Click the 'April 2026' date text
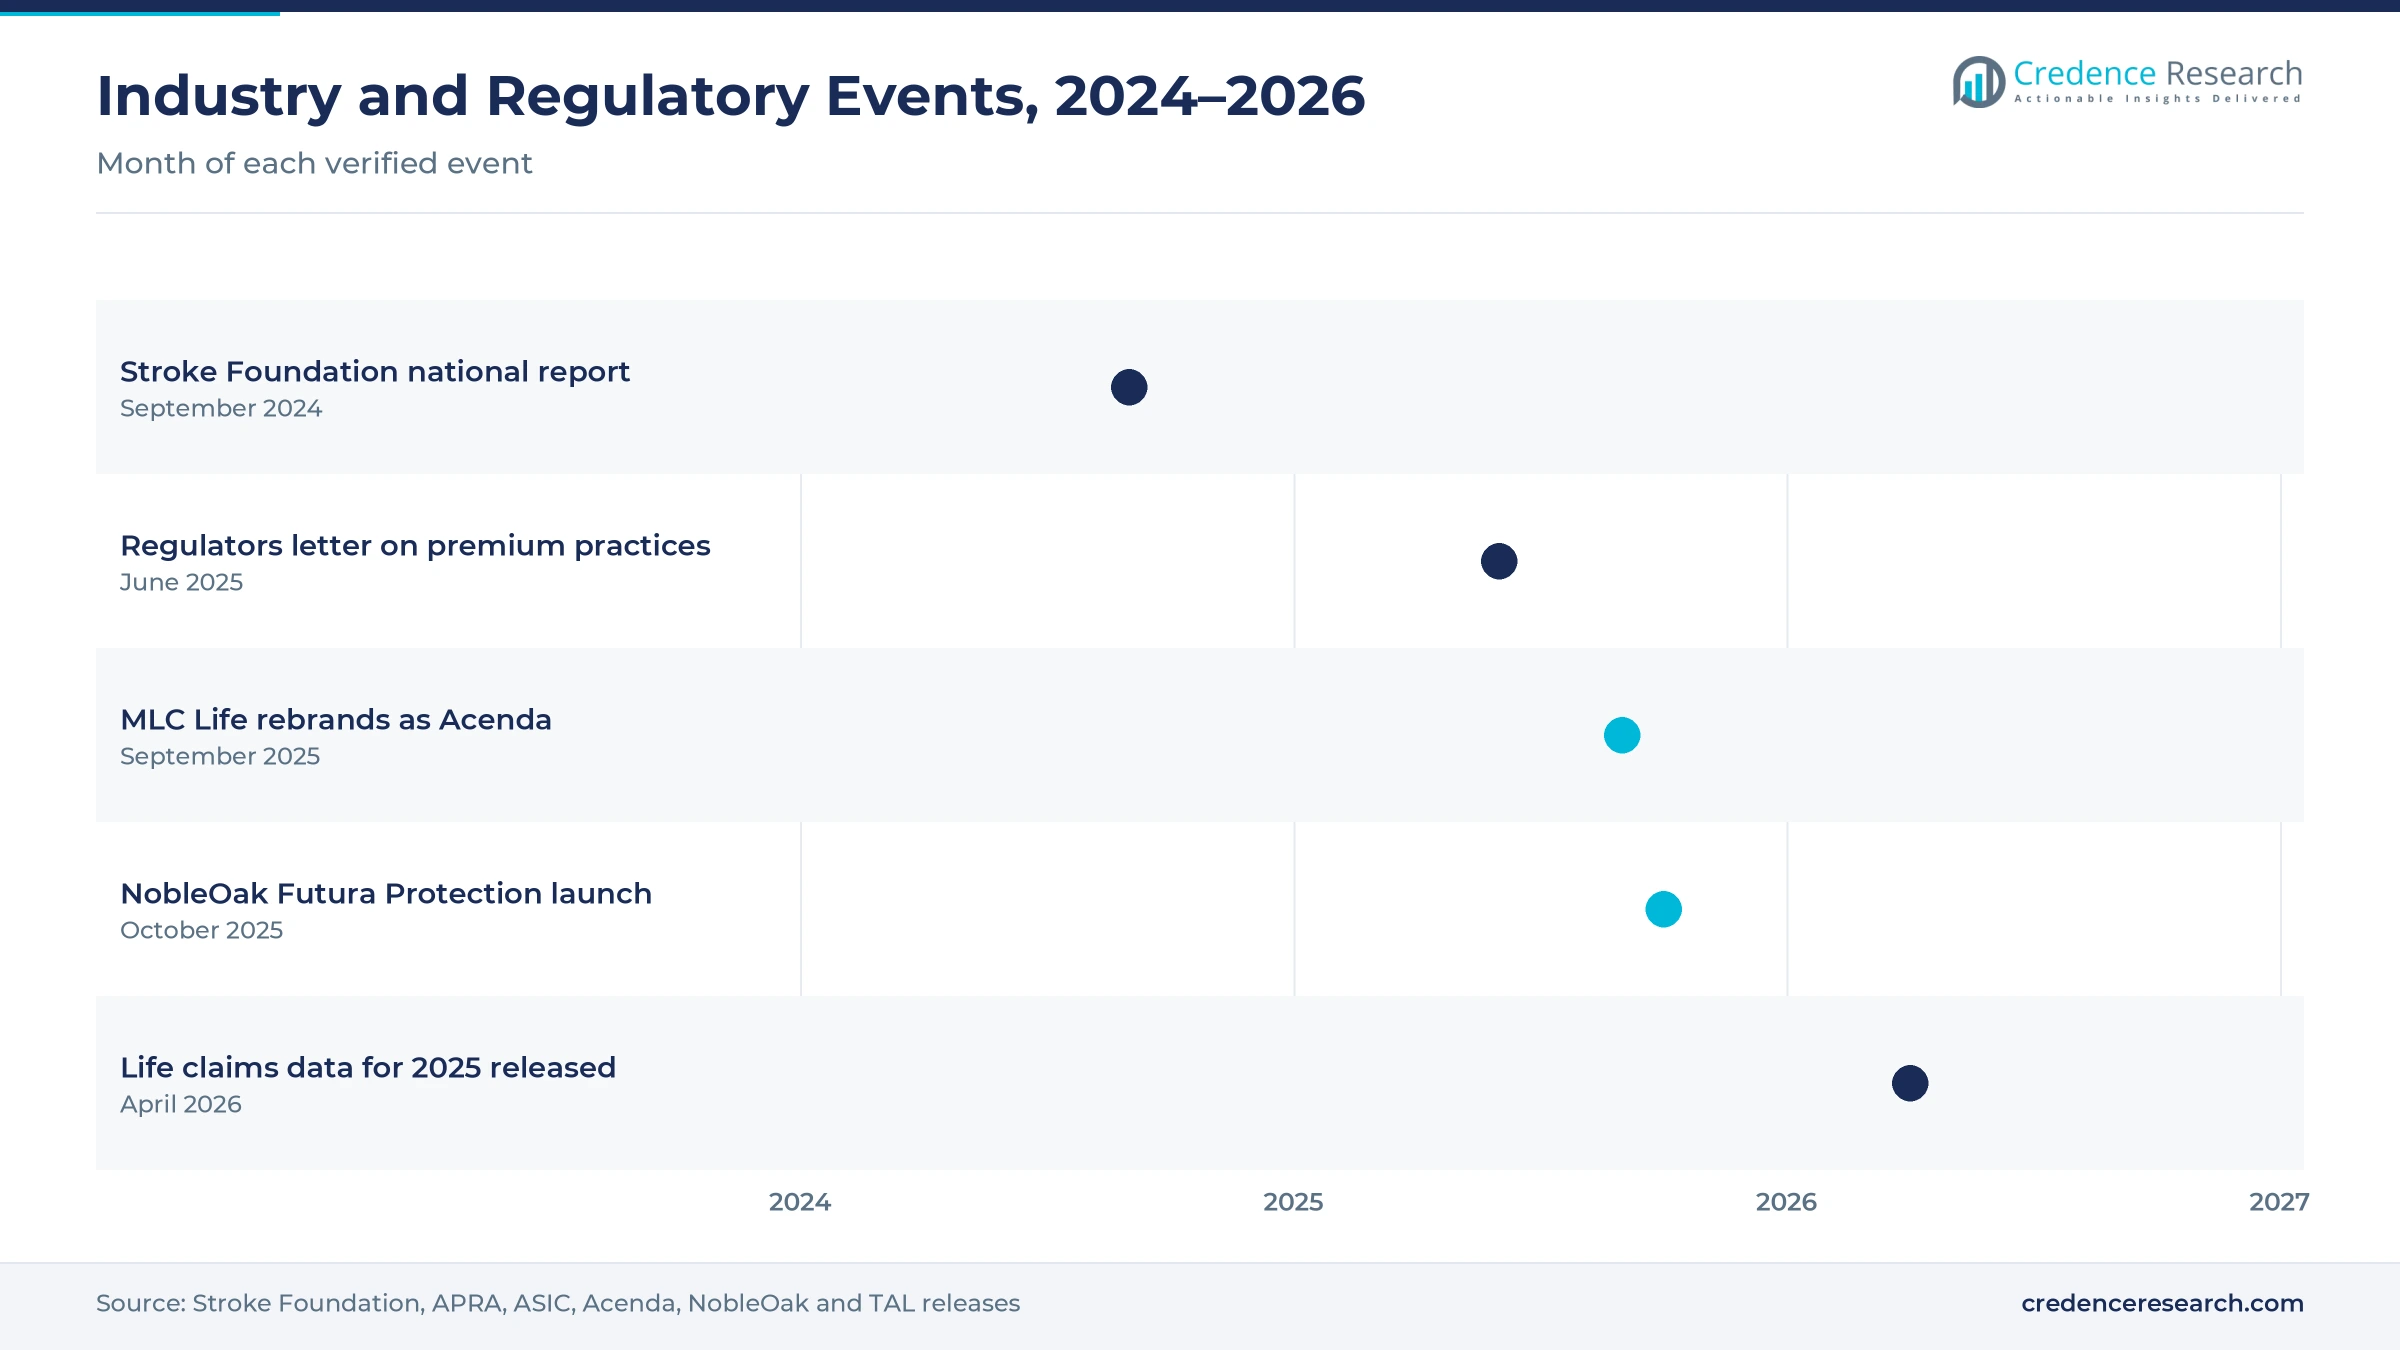The image size is (2400, 1350). (x=181, y=1104)
